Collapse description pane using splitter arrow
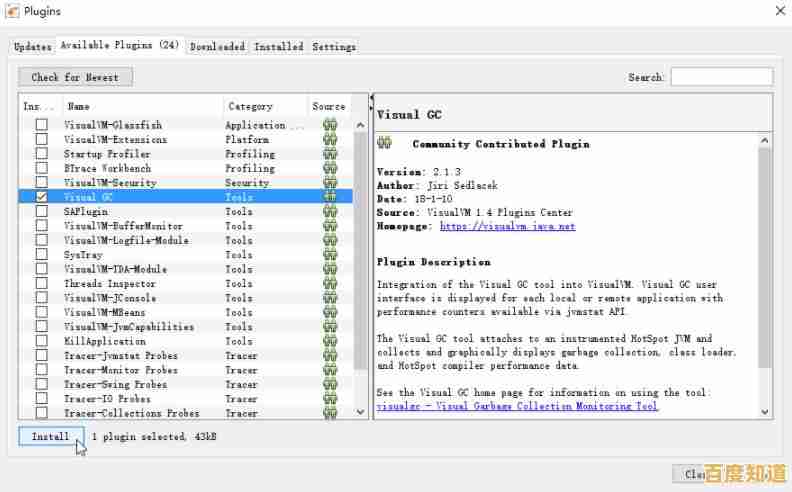 [372, 98]
